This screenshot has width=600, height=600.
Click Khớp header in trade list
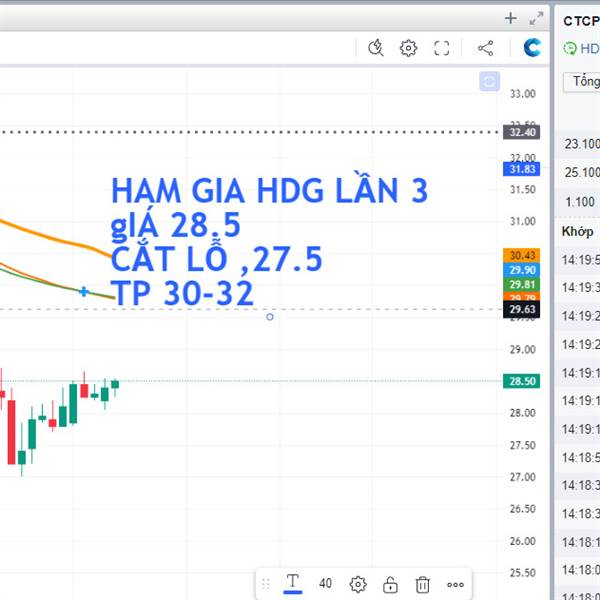(577, 231)
